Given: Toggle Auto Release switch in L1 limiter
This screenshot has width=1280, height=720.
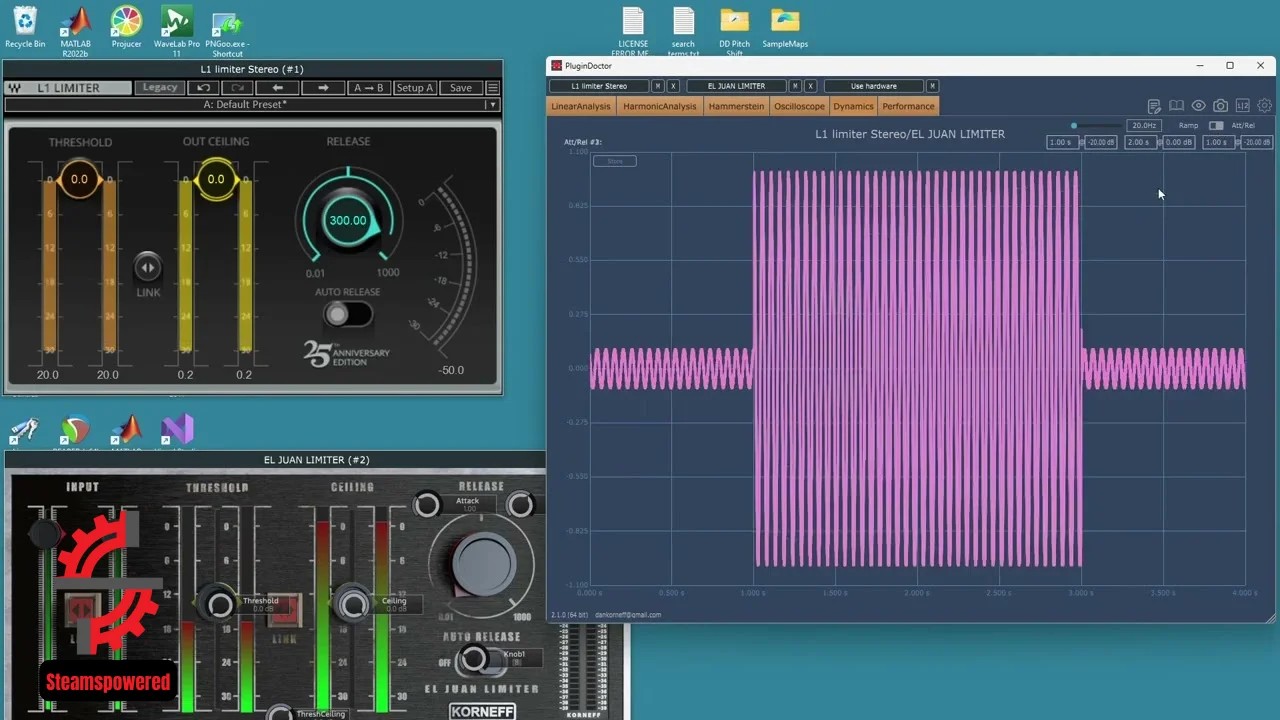Looking at the screenshot, I should (x=346, y=315).
